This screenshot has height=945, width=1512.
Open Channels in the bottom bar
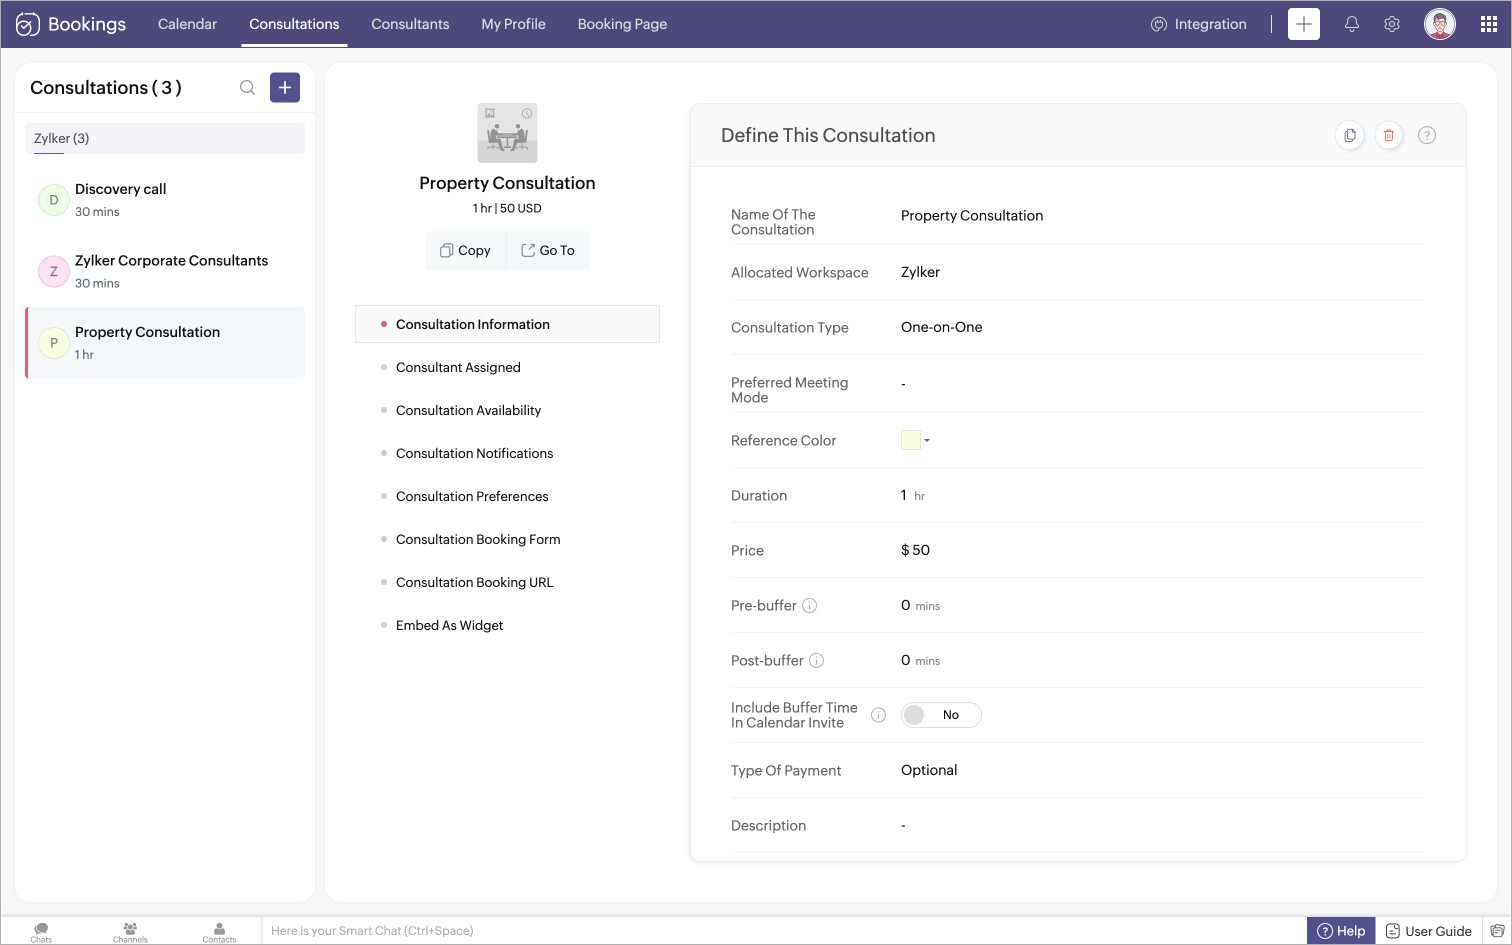130,932
